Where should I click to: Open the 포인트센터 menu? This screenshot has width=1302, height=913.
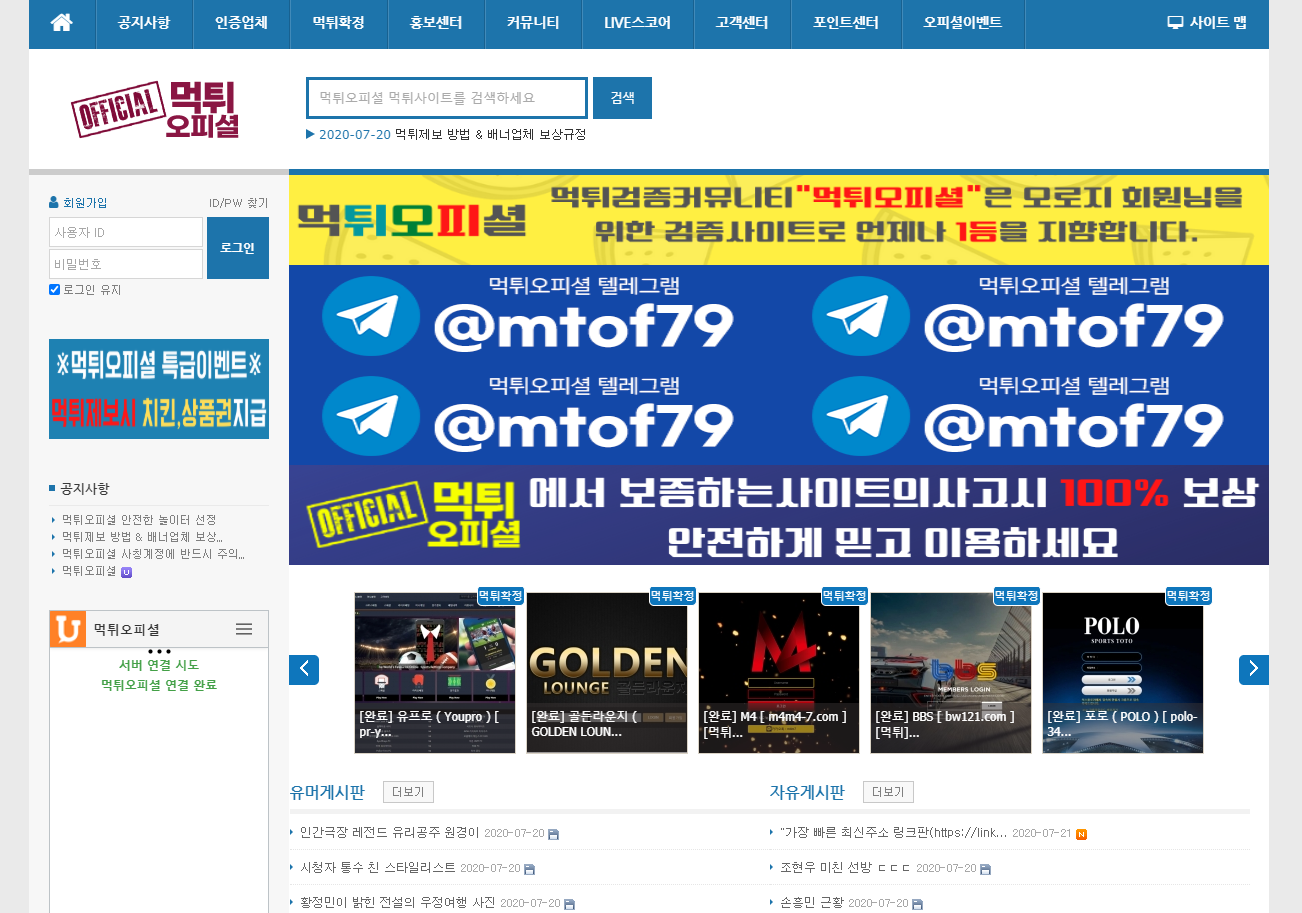846,22
